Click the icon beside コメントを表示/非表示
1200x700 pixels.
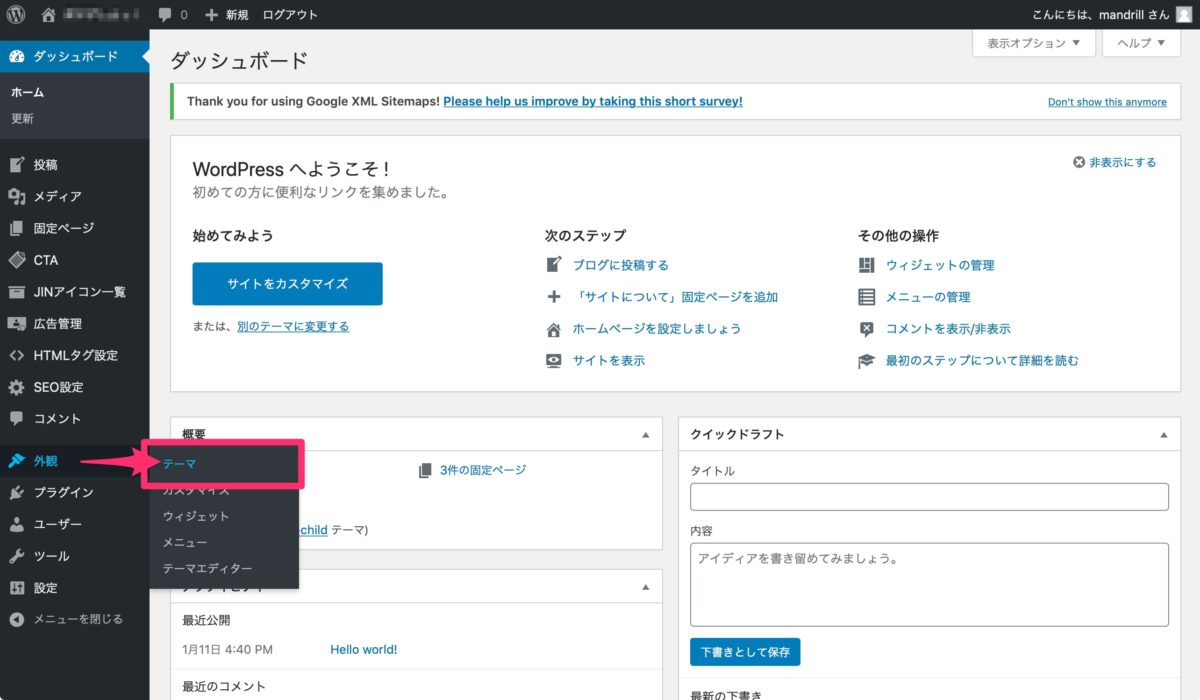coord(867,329)
